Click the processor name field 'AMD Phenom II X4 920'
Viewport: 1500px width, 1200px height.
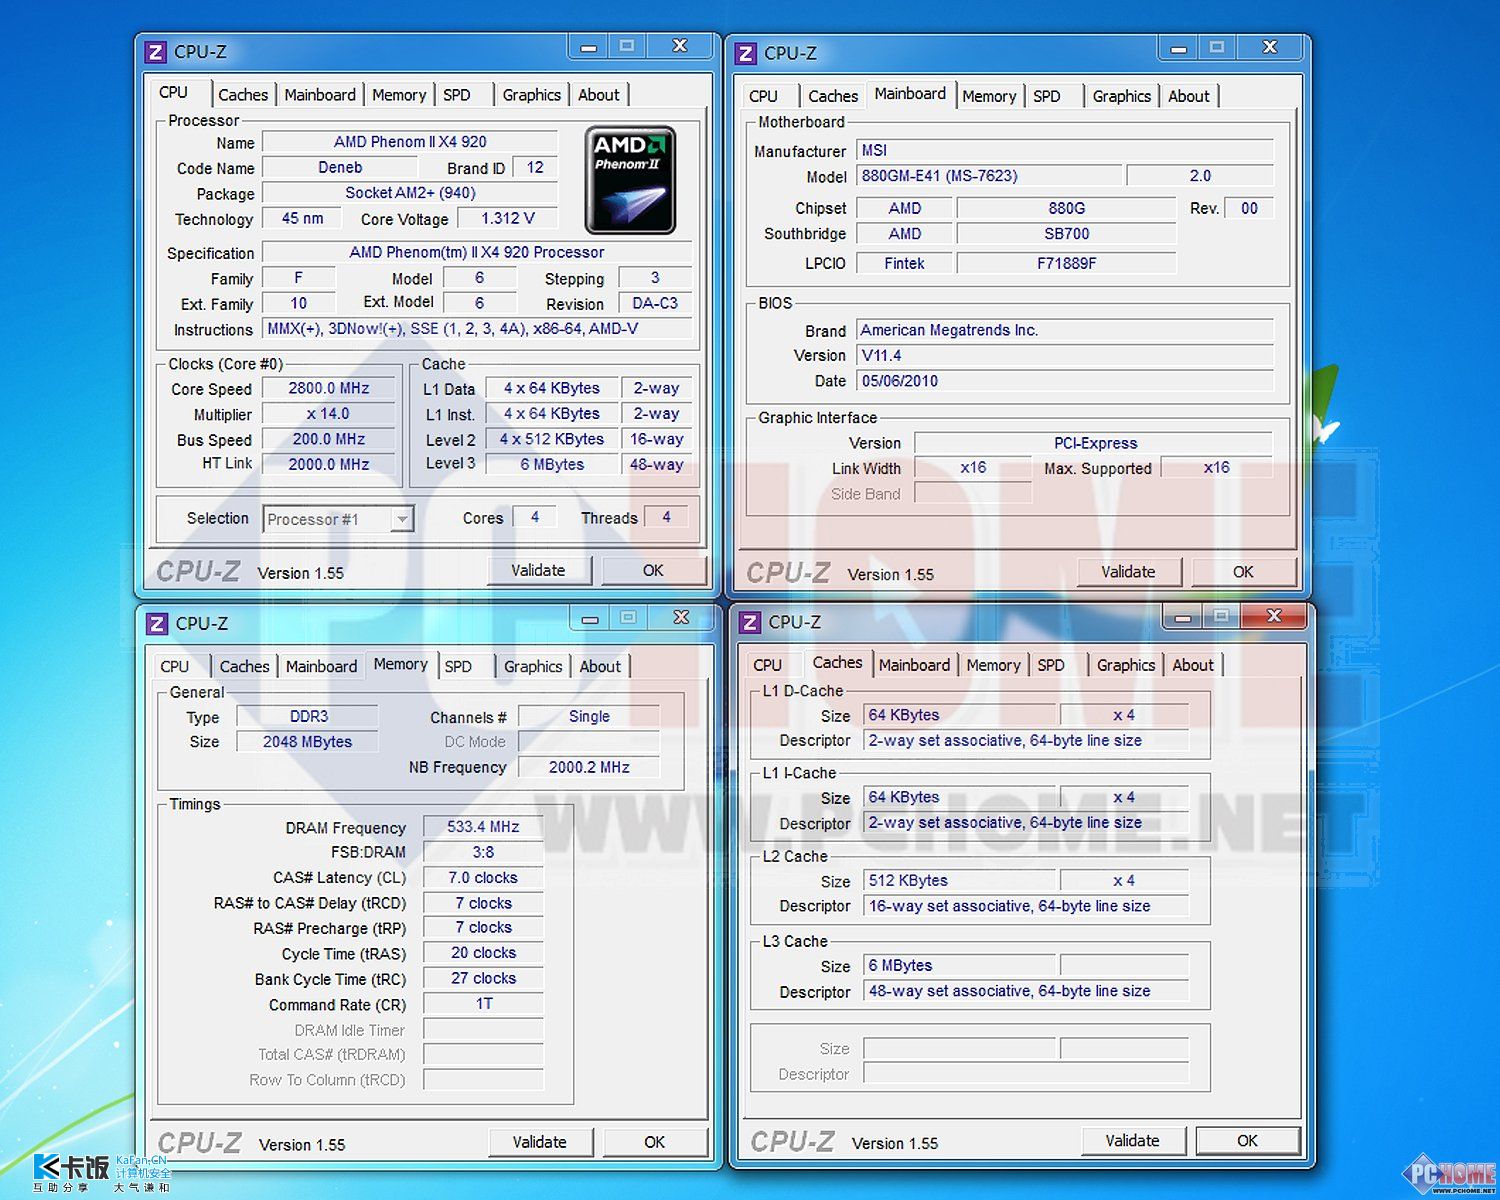point(410,142)
